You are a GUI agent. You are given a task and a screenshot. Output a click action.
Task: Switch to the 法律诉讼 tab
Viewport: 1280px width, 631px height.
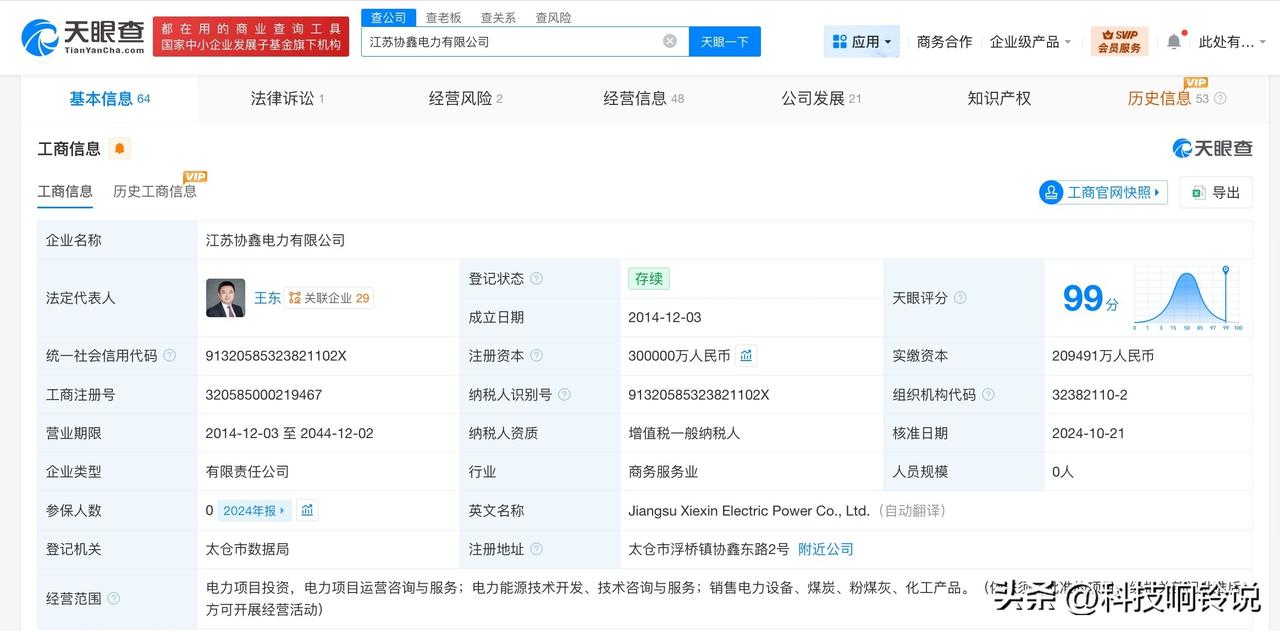point(287,98)
